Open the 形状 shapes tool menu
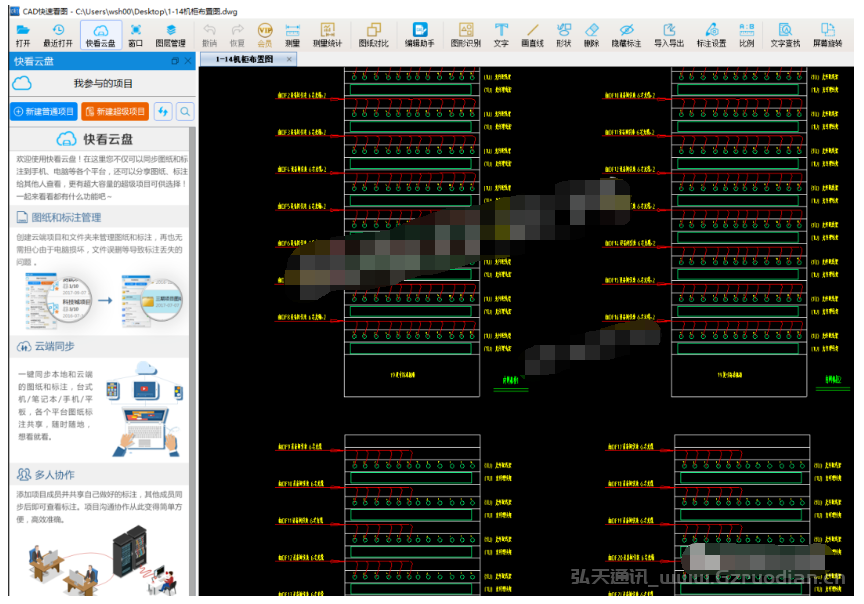 coord(563,35)
